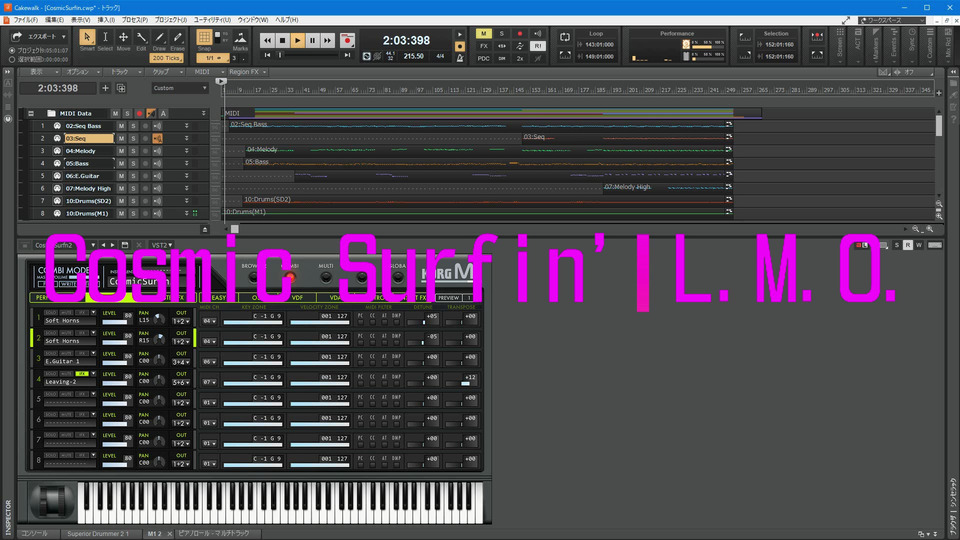
Task: Mute the MIDI Data folder
Action: pos(115,113)
